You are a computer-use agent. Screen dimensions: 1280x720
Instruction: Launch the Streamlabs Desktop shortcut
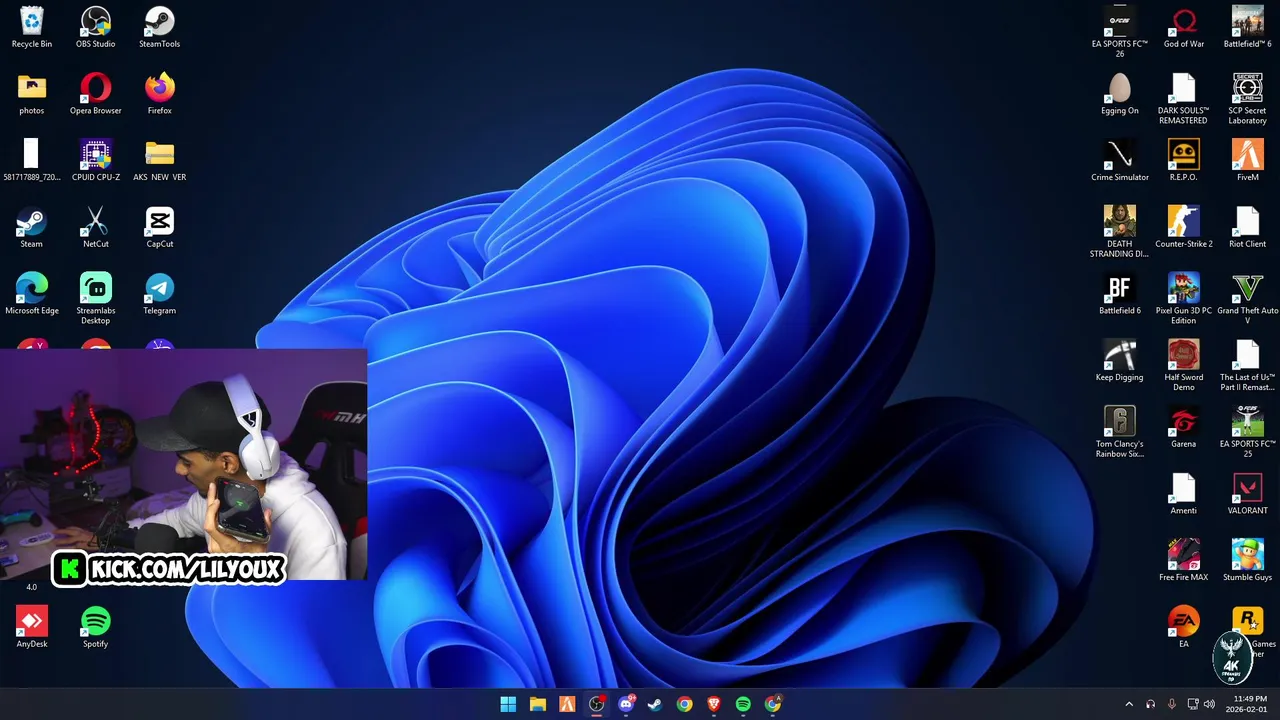[96, 299]
